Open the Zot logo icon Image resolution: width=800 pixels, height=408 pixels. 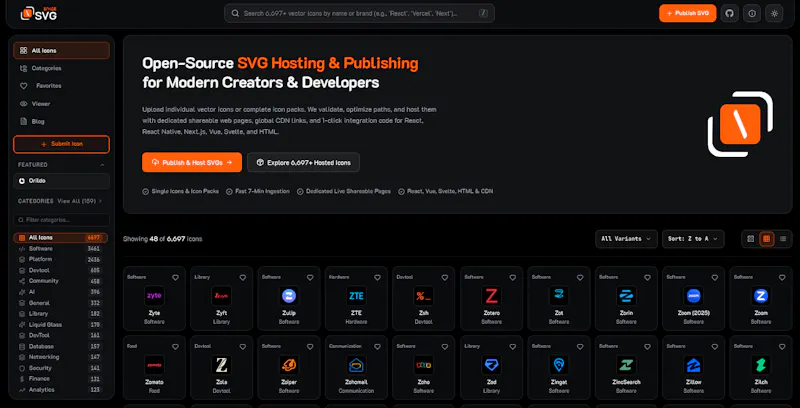click(x=559, y=296)
